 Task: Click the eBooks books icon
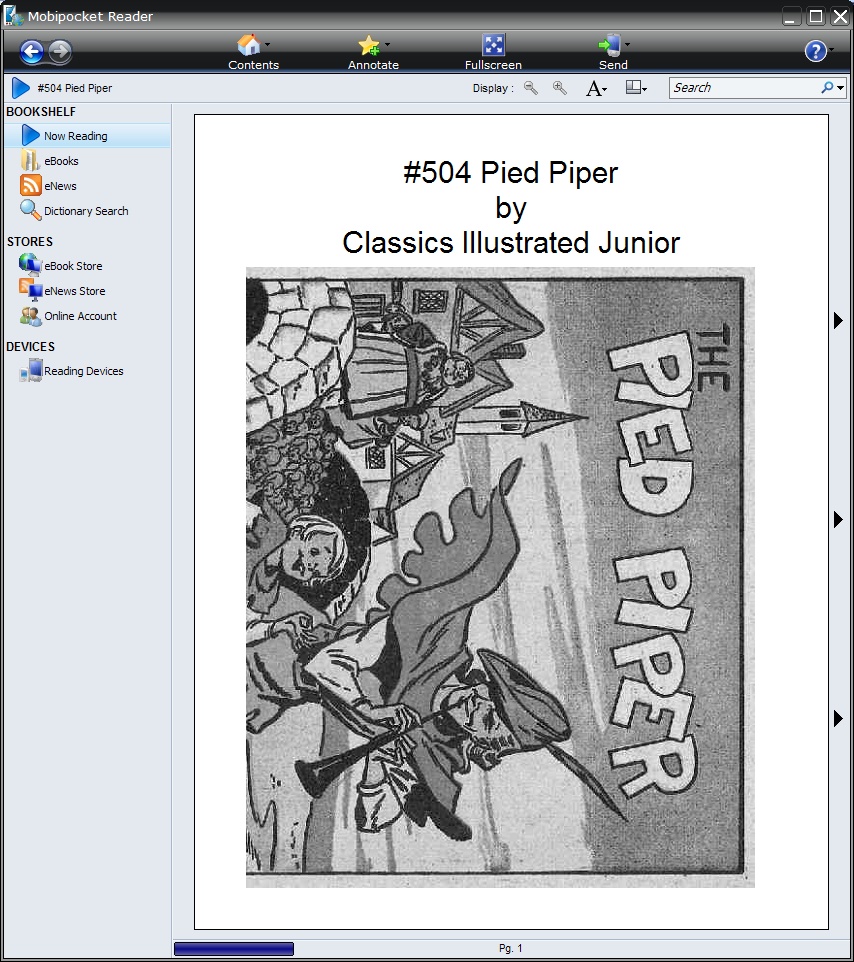tap(30, 160)
